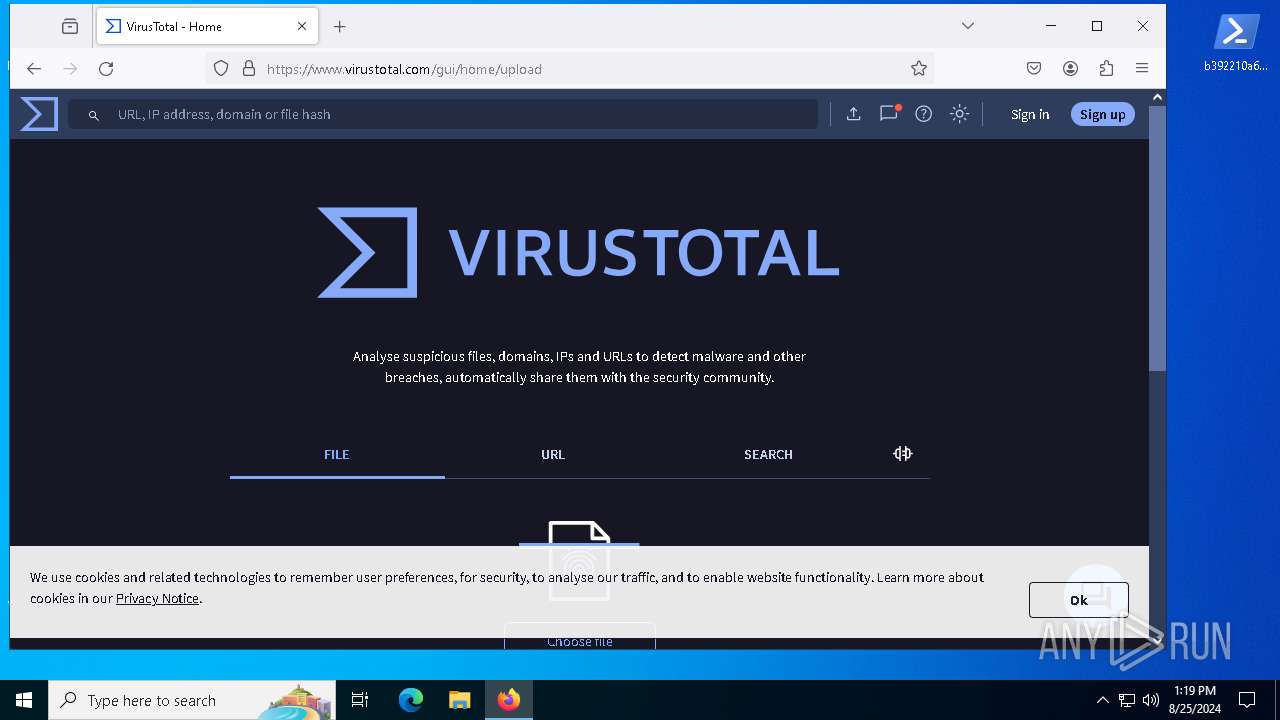The image size is (1280, 720).
Task: Open the Firefox extensions puzzle icon
Action: 1106,69
